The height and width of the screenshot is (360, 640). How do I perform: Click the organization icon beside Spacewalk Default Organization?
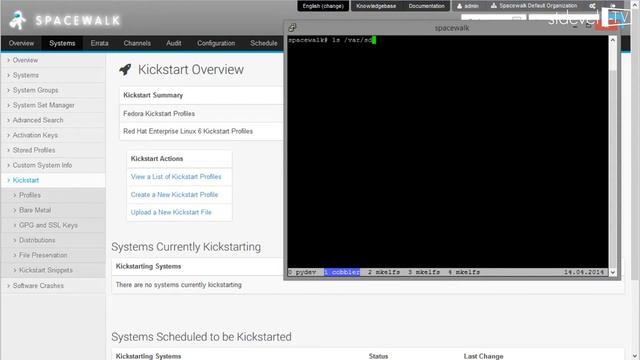point(493,6)
